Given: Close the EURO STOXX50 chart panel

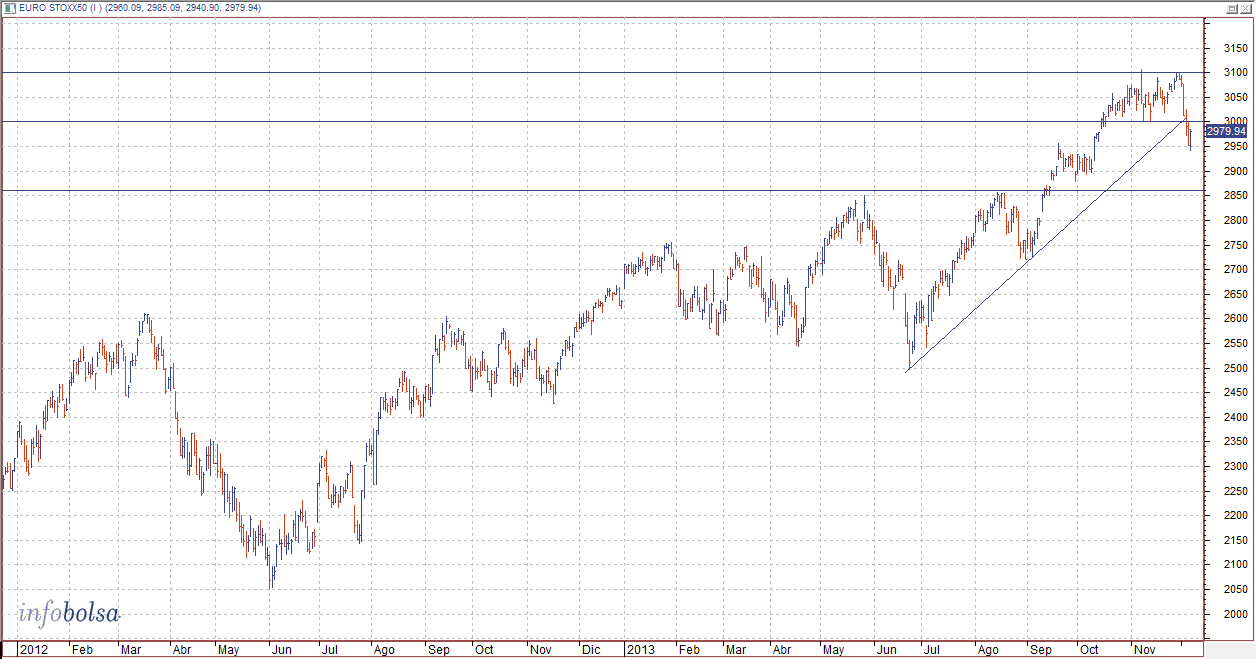Looking at the screenshot, I should 1245,8.
